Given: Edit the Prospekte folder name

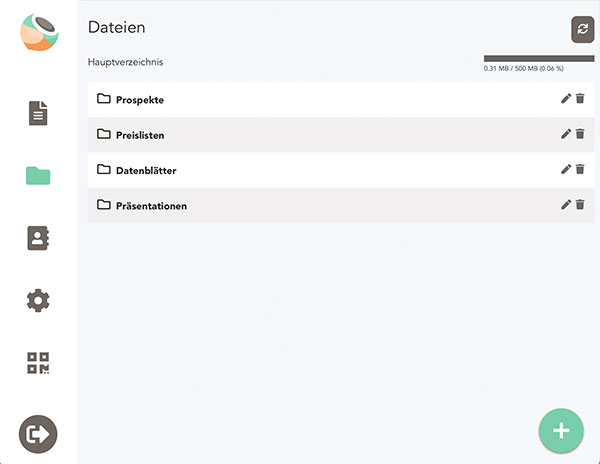Looking at the screenshot, I should pyautogui.click(x=566, y=99).
